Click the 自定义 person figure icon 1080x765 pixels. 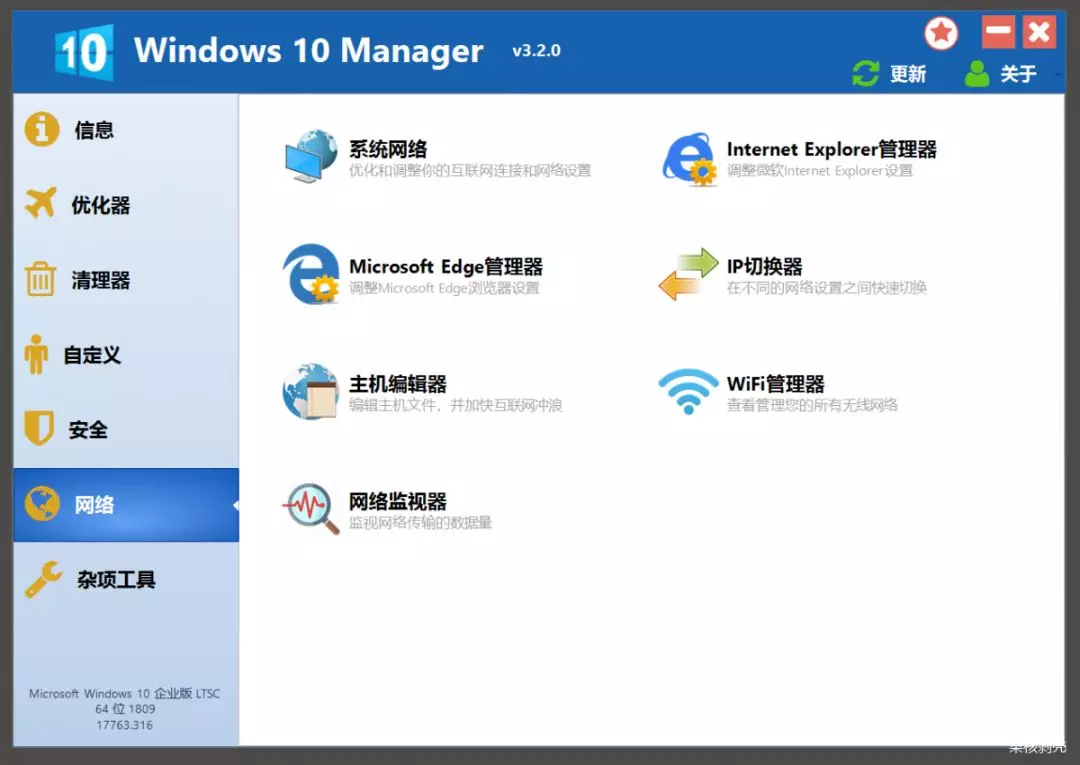[x=36, y=355]
